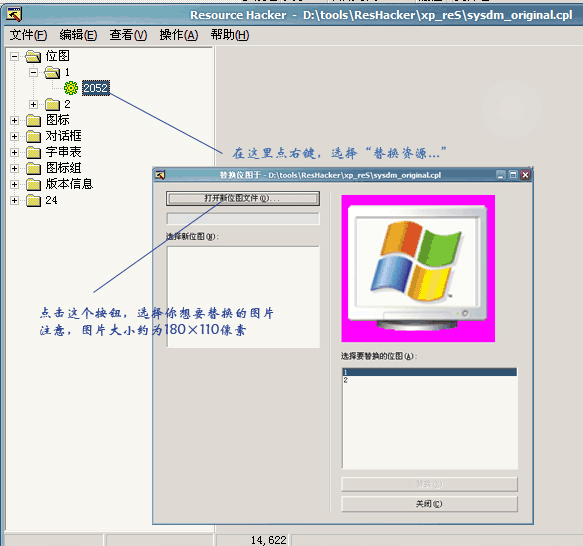Select the 2052 resource entry

coord(96,88)
